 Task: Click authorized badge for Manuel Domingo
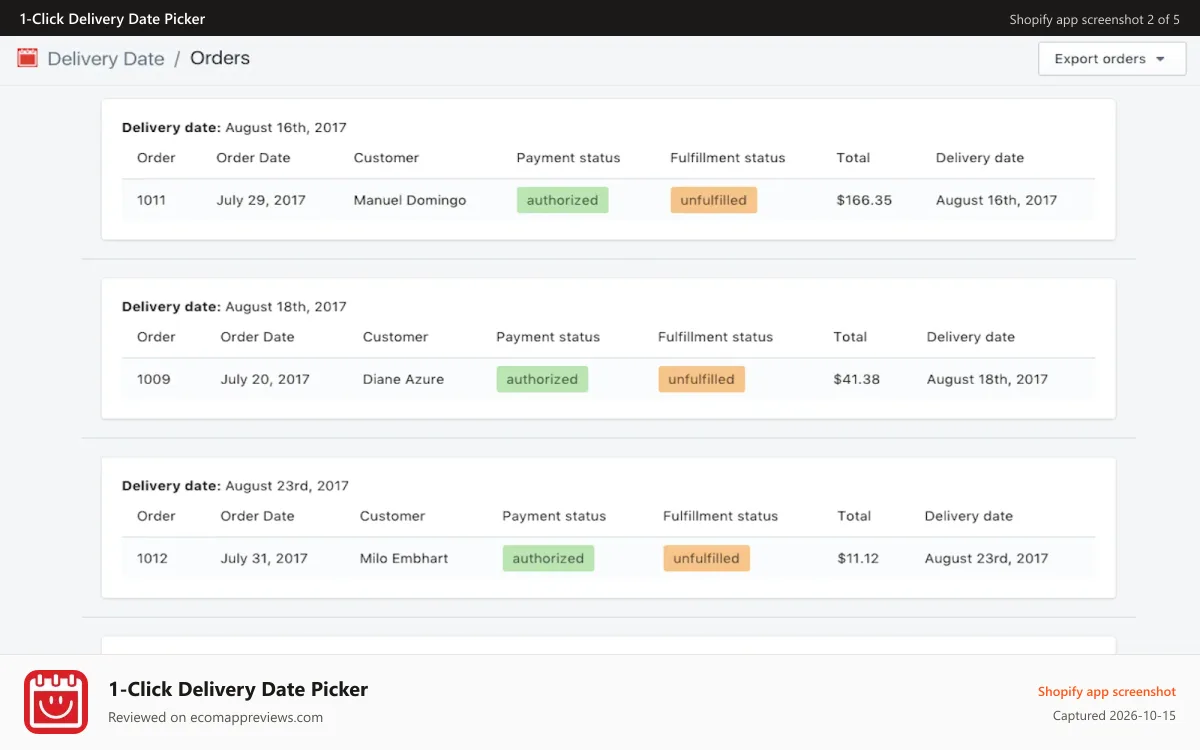[562, 200]
